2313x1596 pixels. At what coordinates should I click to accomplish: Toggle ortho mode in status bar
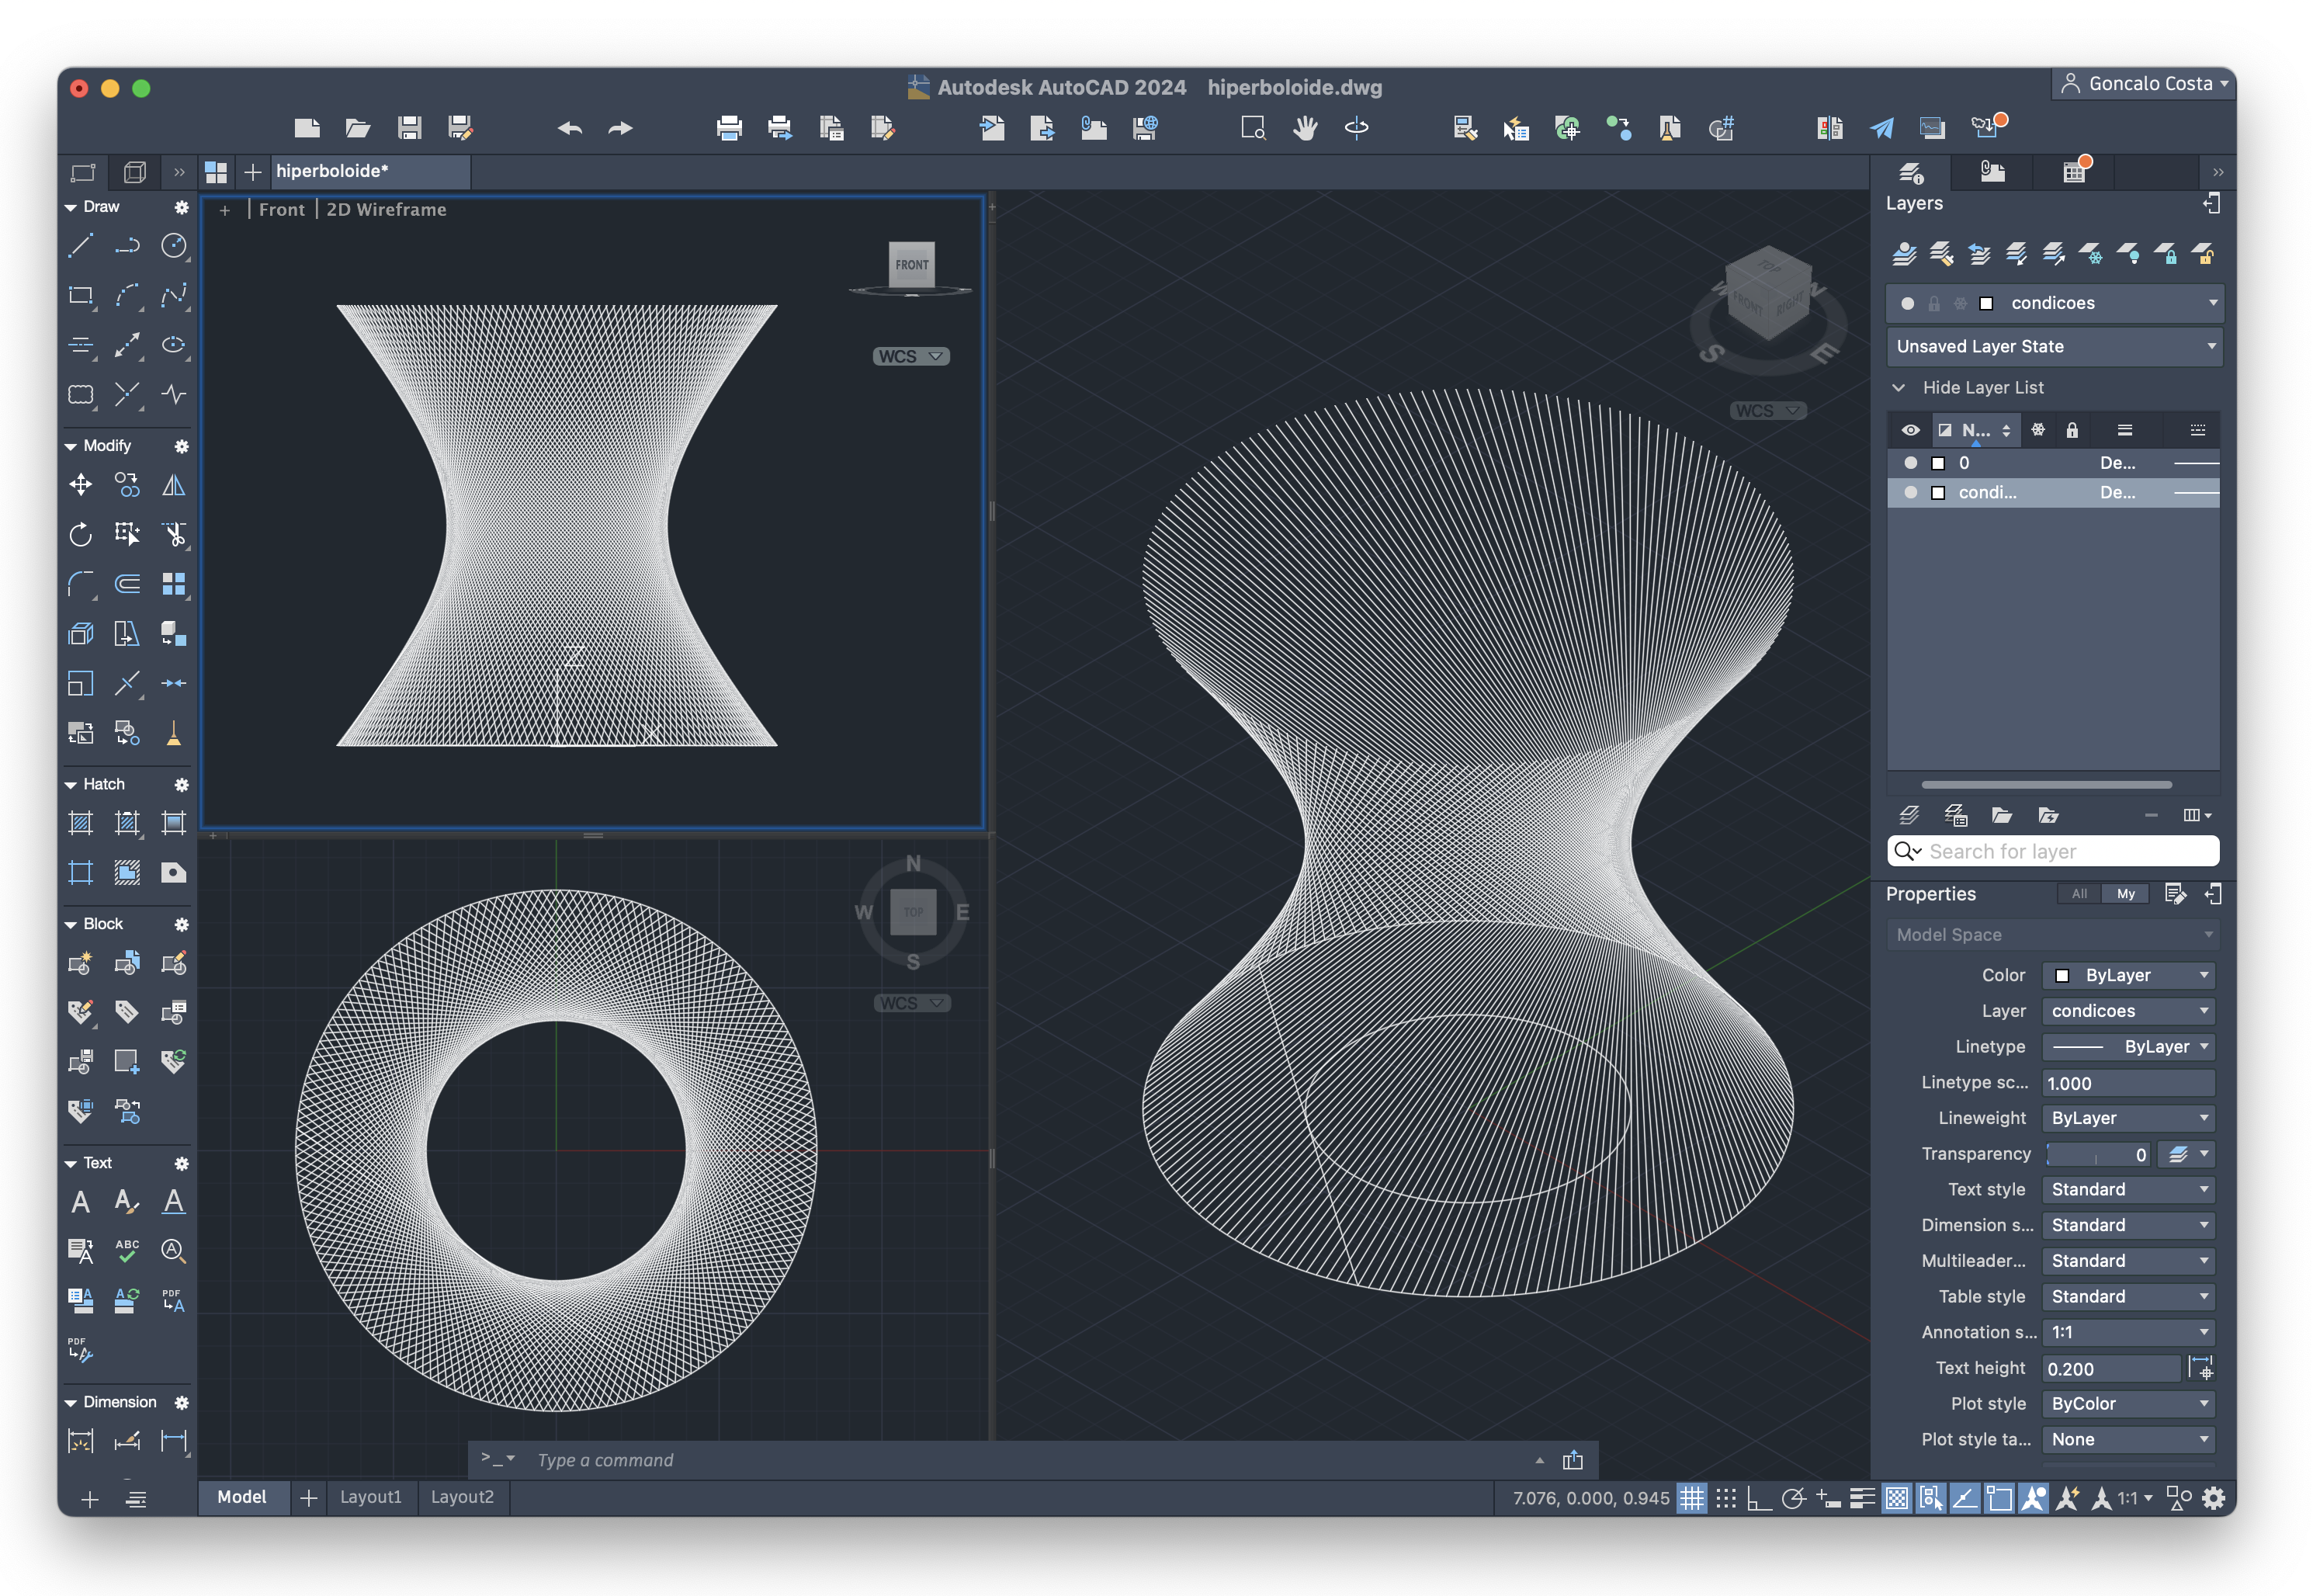pos(1760,1498)
